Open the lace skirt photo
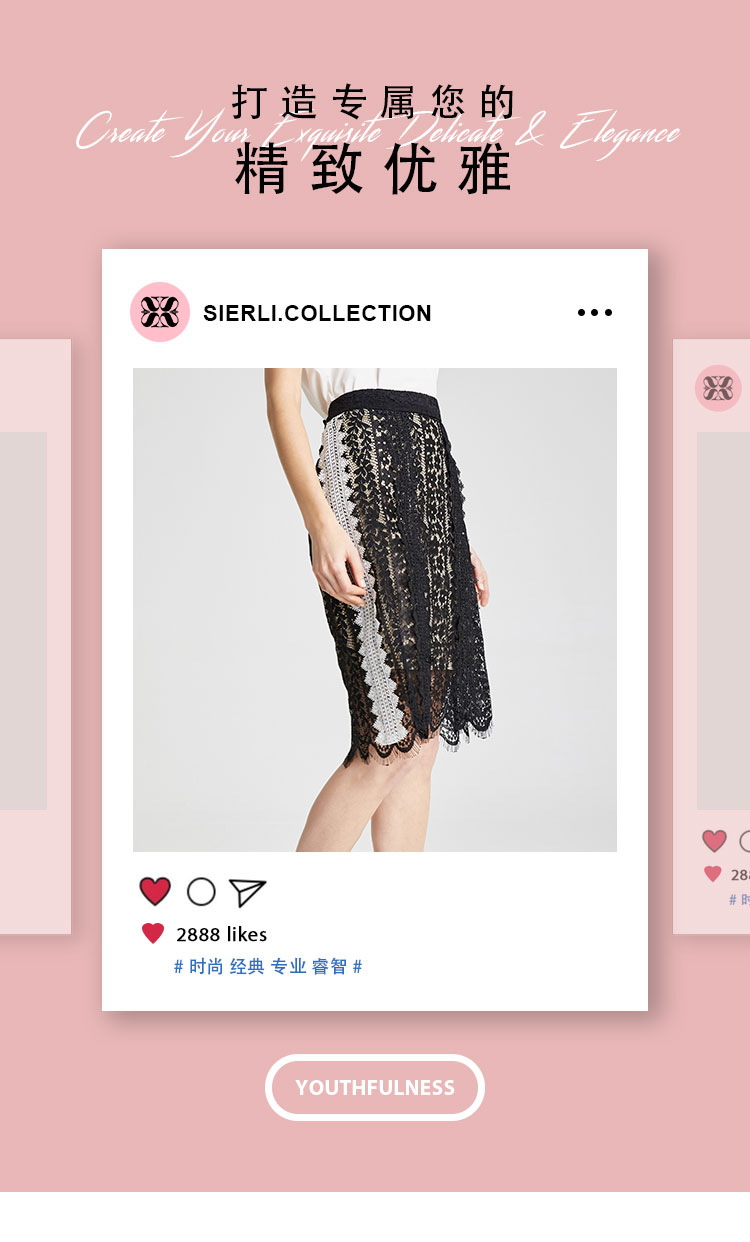Screen dimensions: 750x1242 (x=375, y=610)
